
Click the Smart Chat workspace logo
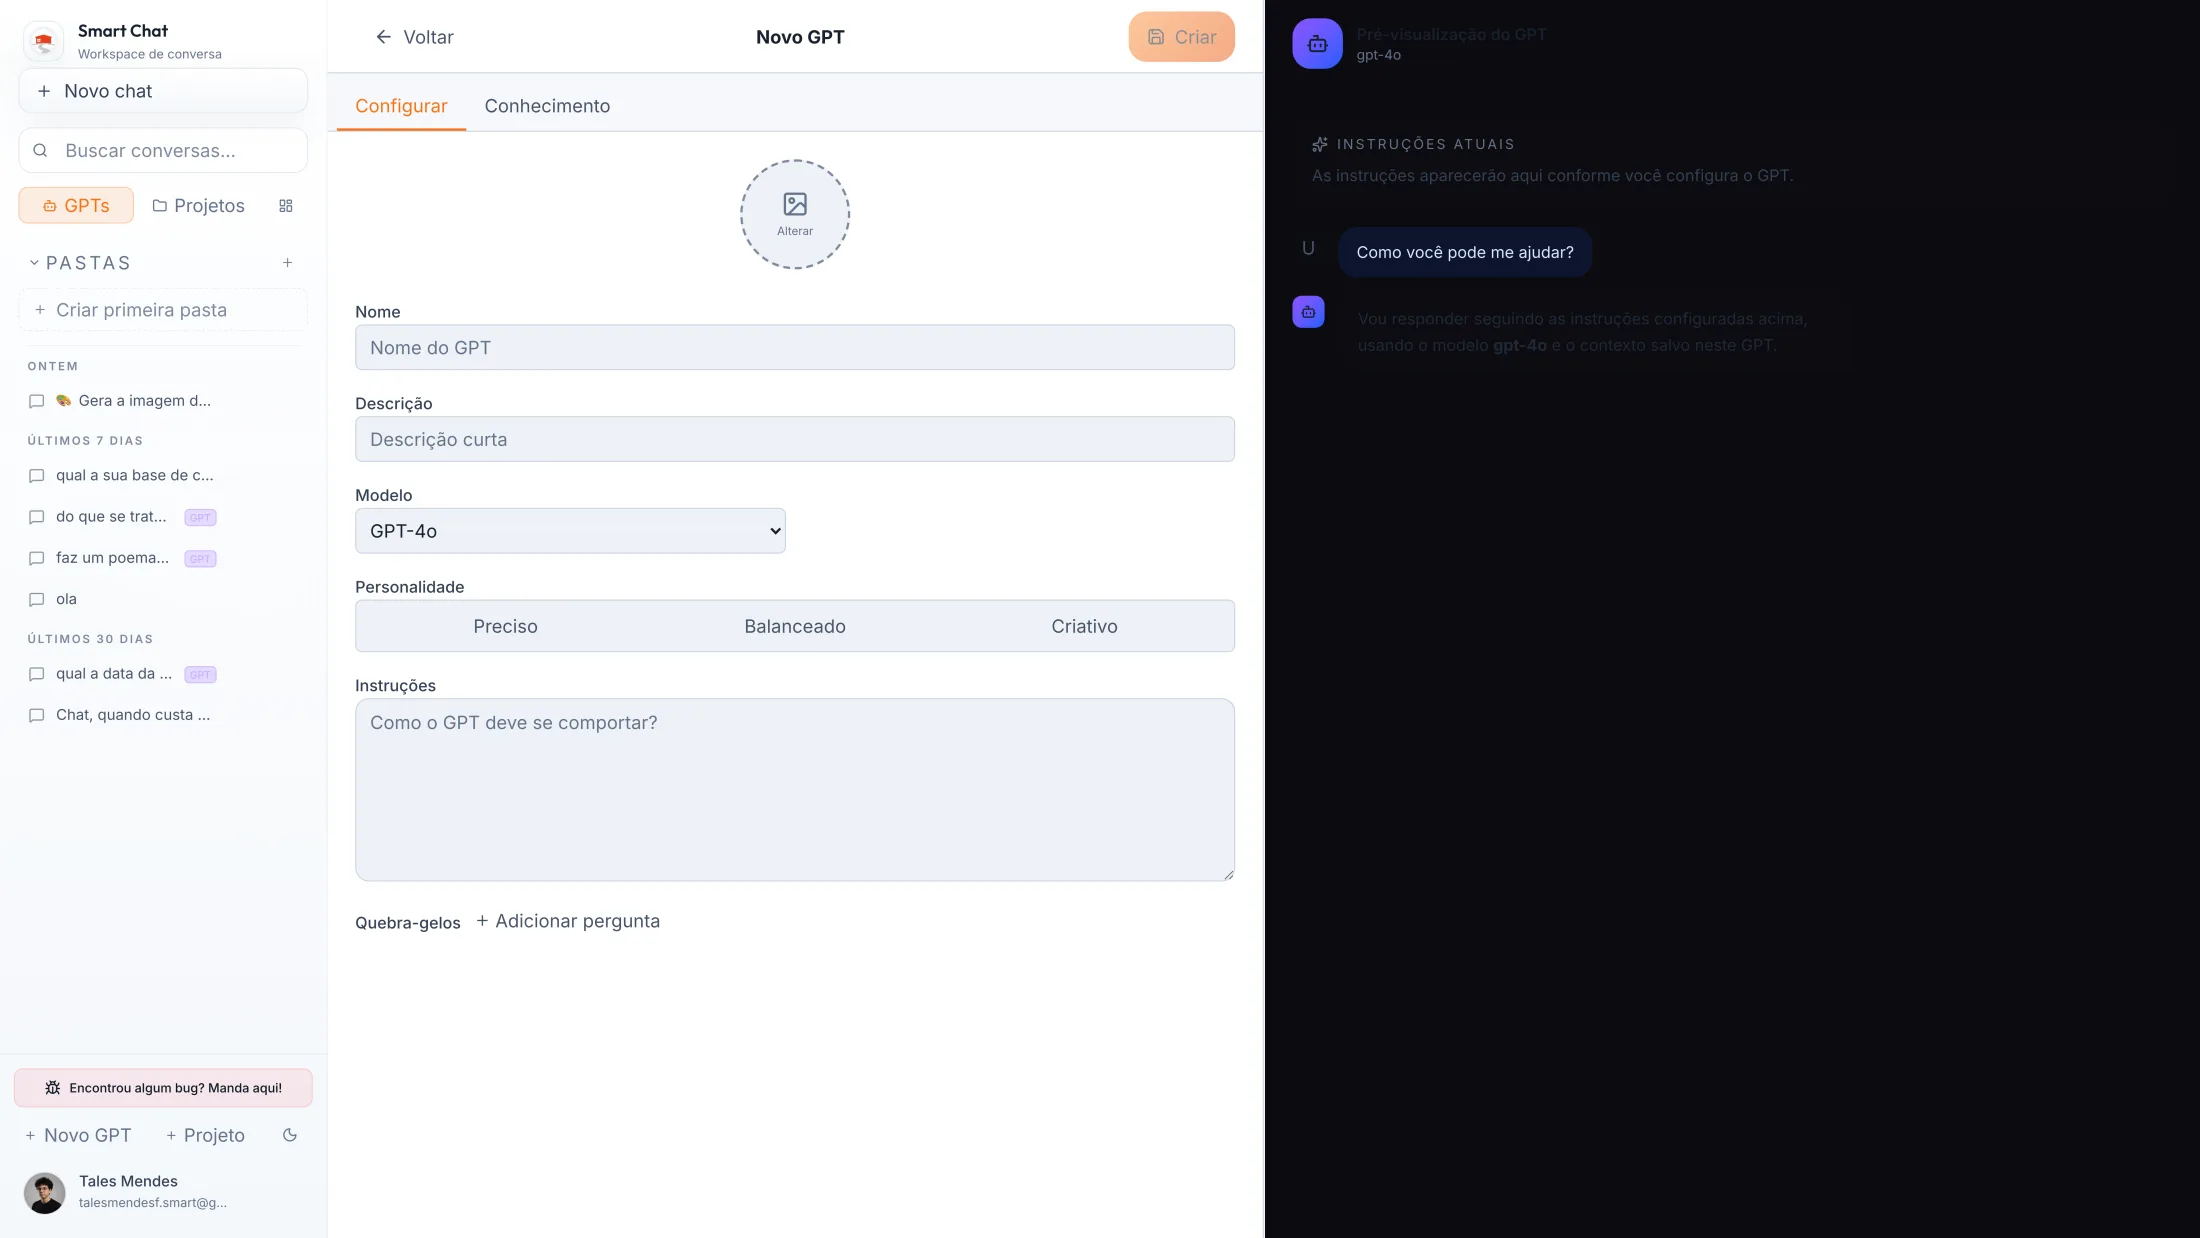[x=42, y=40]
